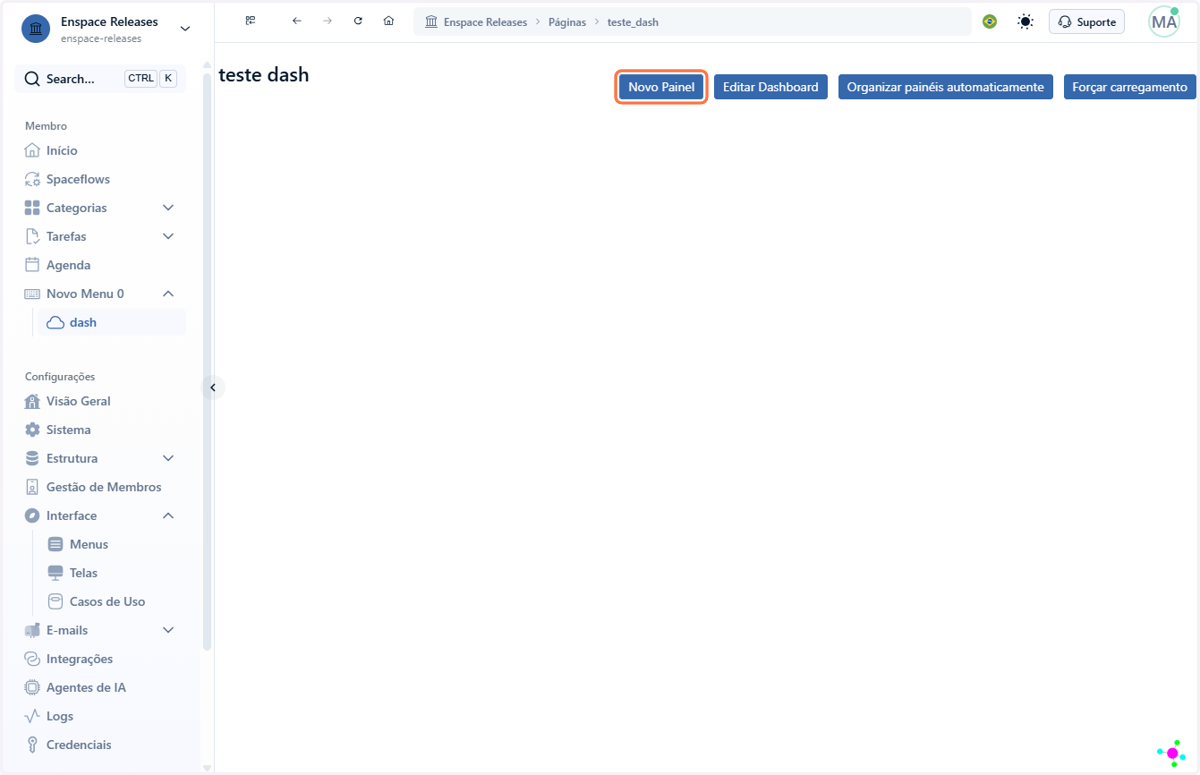The height and width of the screenshot is (775, 1200).
Task: Select the dash page item
Action: tap(111, 323)
